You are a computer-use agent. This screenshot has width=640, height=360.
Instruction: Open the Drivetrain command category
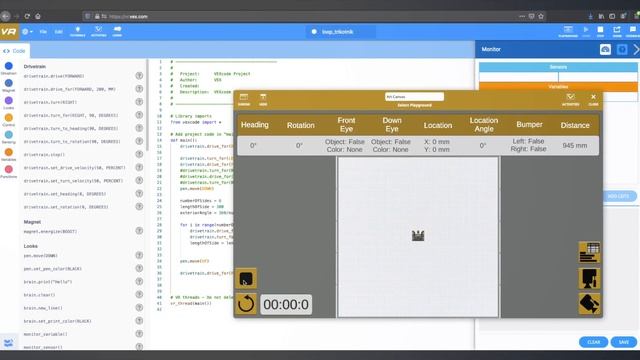[9, 68]
